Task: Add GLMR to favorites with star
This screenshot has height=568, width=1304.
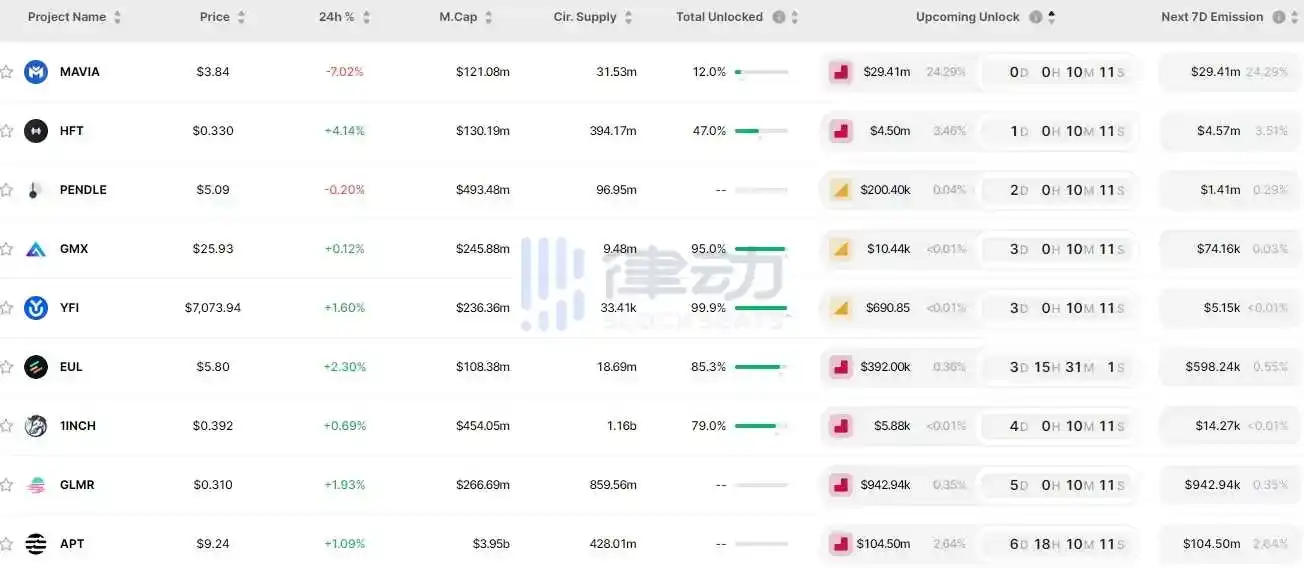Action: (x=7, y=485)
